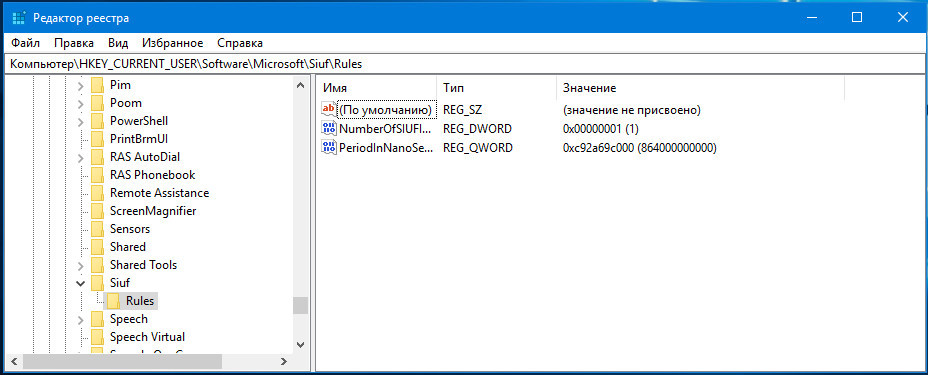Click the tree horizontal scrollbar right arrow

pyautogui.click(x=284, y=361)
